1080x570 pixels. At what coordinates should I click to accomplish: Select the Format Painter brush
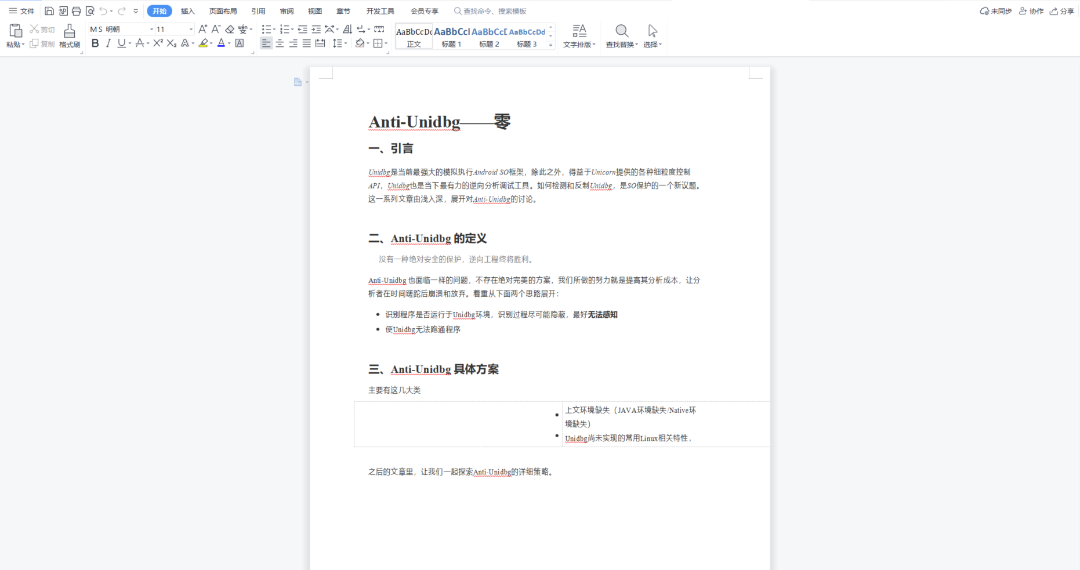click(70, 31)
